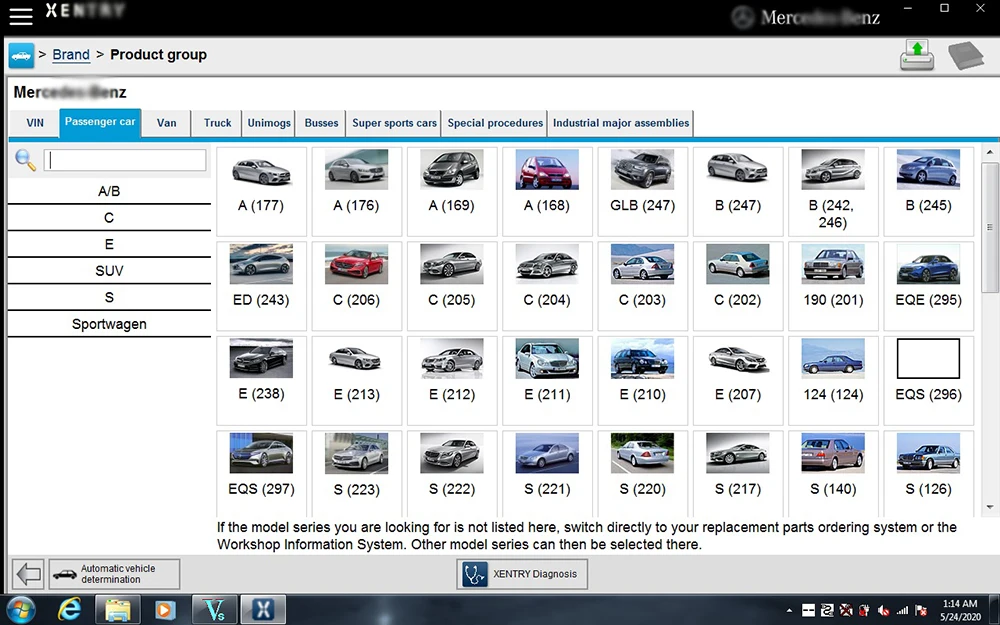The image size is (1000, 625).
Task: Select the E (238) model series
Action: (261, 380)
